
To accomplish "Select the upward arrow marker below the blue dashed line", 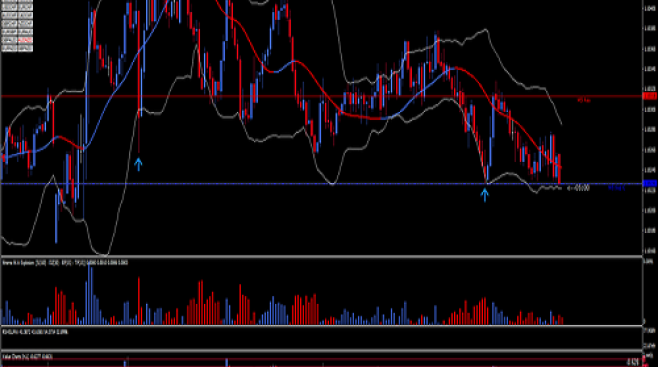I will pos(485,195).
